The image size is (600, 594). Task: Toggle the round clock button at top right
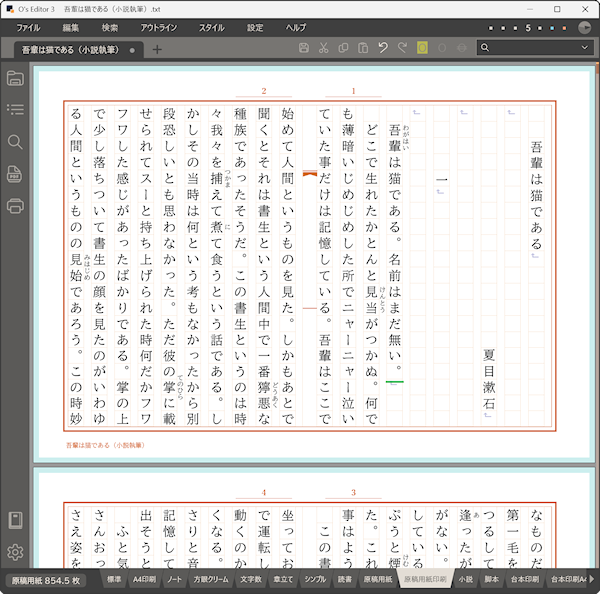pos(584,27)
